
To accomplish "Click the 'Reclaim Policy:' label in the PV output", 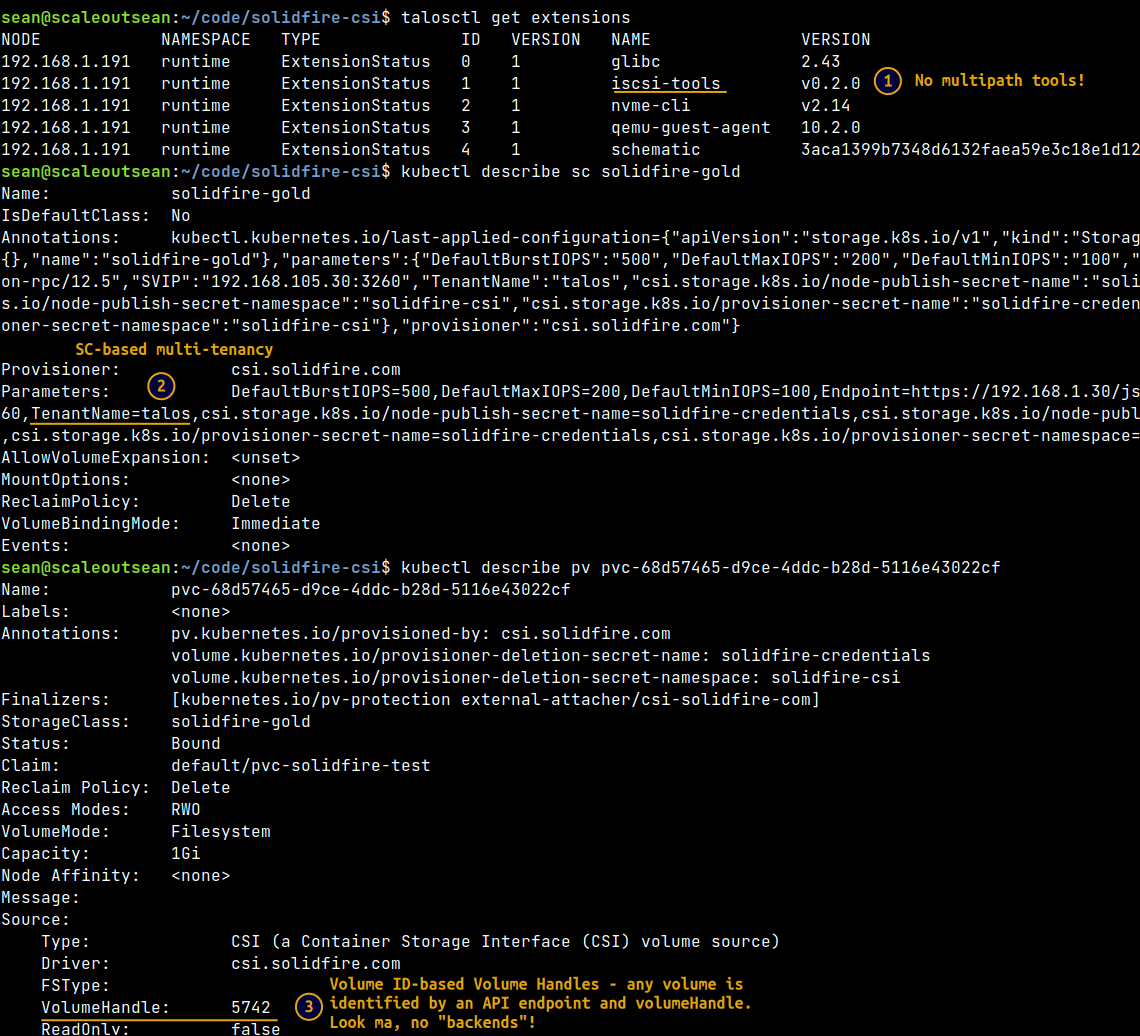I will 76,787.
